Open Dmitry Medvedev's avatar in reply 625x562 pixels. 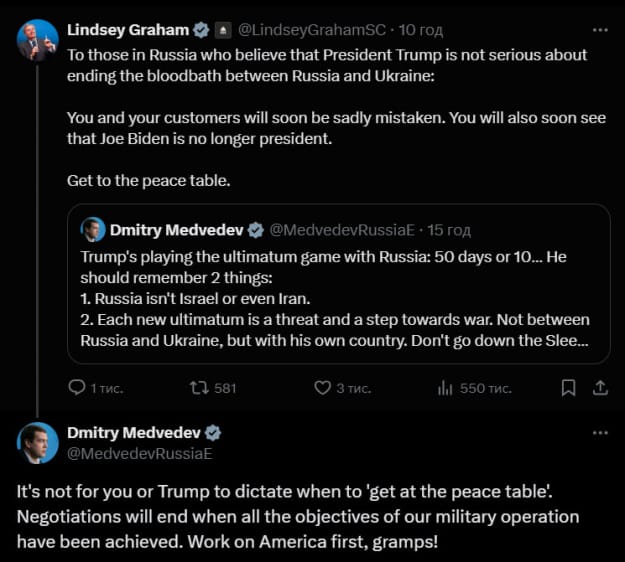coord(37,442)
